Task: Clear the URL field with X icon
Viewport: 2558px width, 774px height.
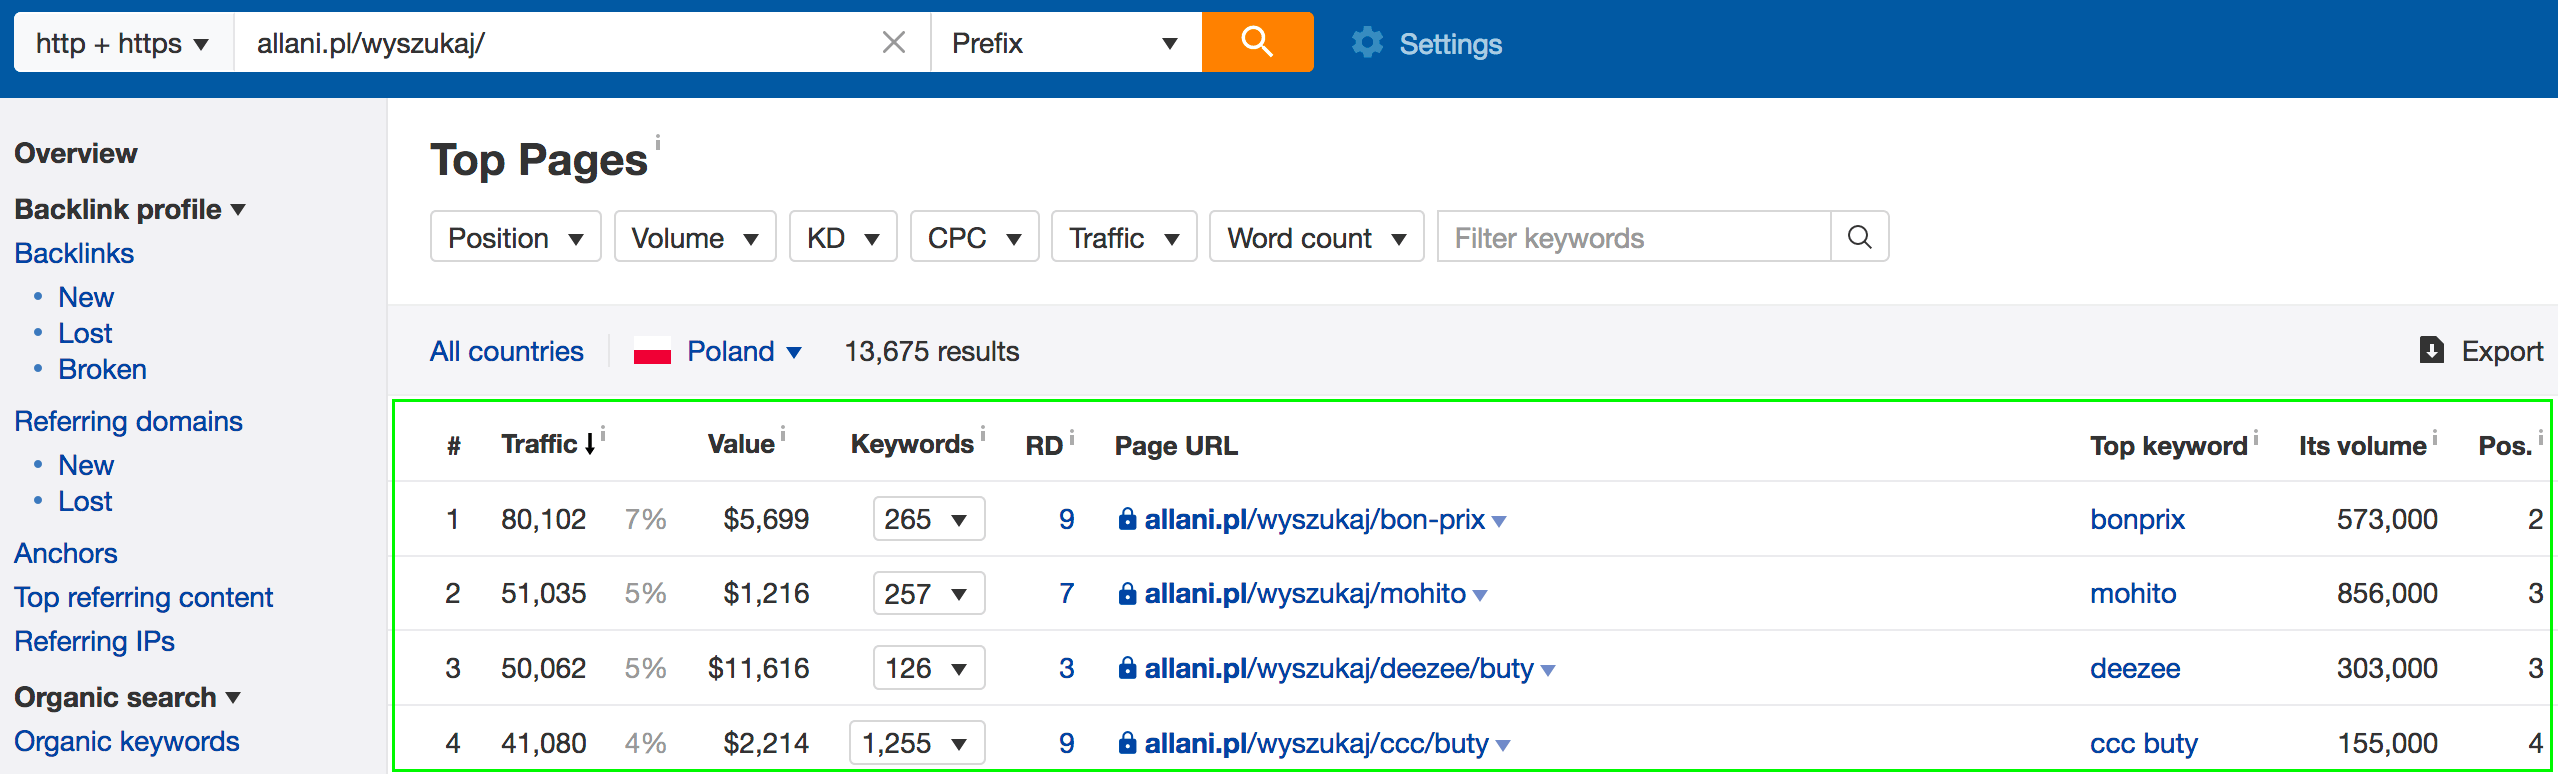Action: click(893, 42)
